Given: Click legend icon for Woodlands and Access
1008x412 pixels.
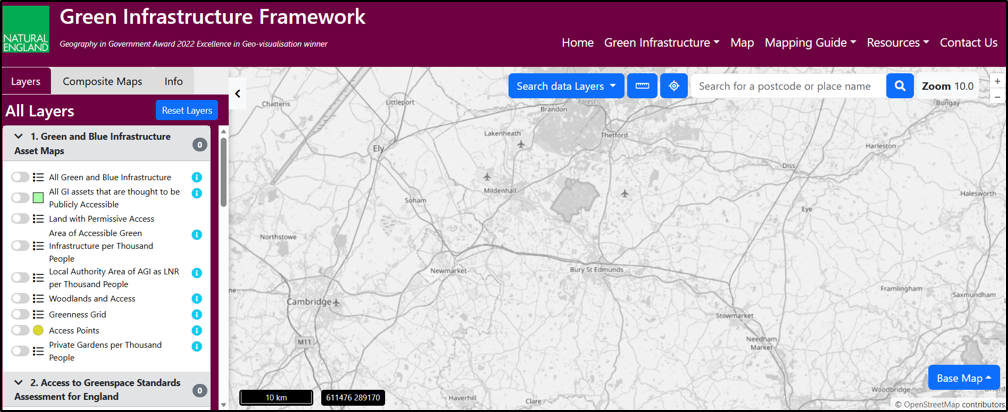Looking at the screenshot, I should tap(39, 299).
